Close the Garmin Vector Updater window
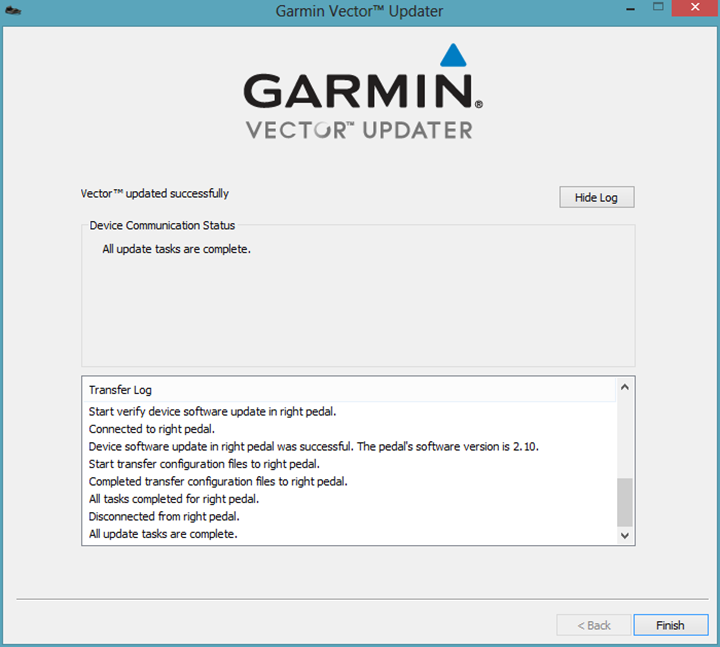 [695, 8]
